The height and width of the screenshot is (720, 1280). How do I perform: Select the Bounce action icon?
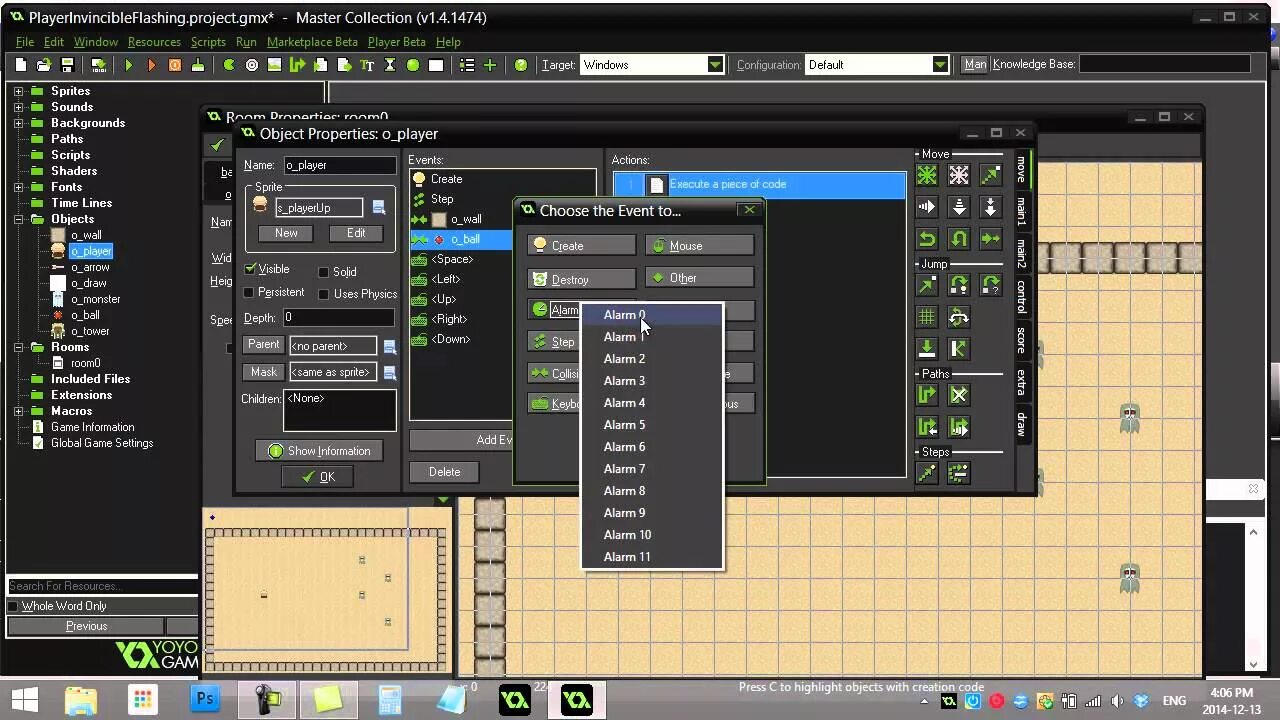(x=959, y=349)
